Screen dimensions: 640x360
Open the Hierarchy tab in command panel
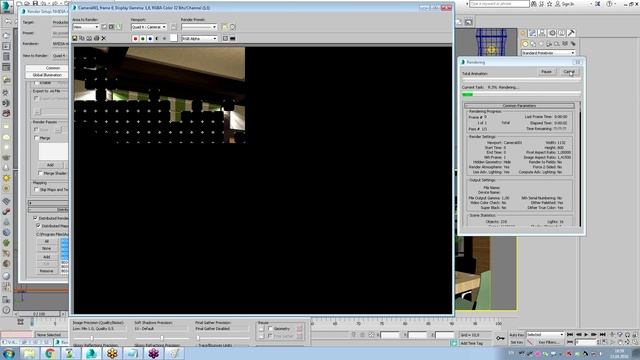[542, 33]
